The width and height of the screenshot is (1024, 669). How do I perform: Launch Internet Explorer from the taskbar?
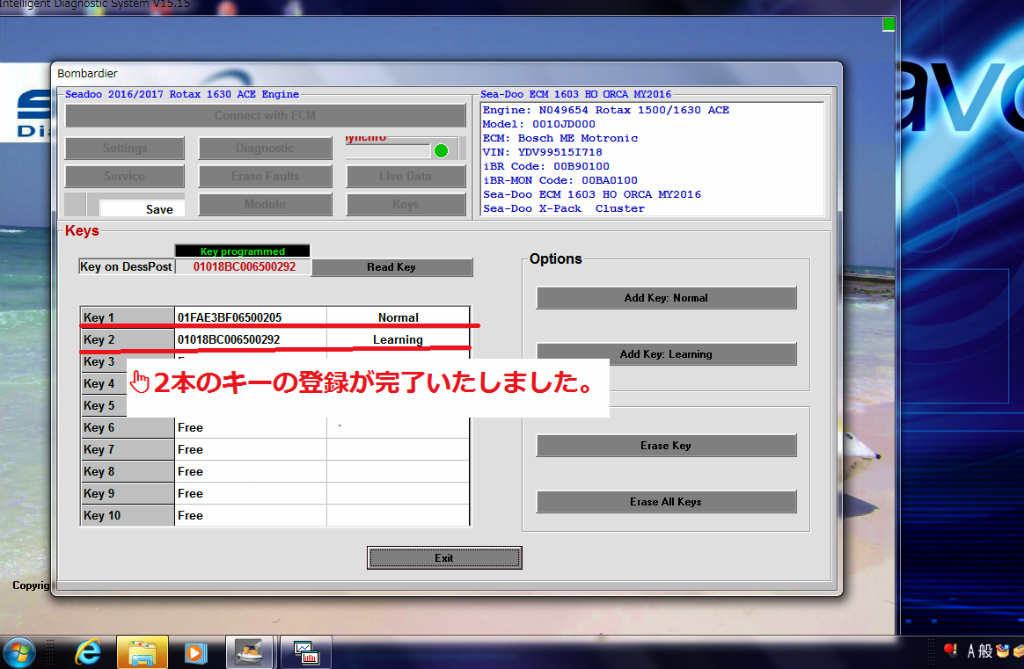(x=88, y=653)
